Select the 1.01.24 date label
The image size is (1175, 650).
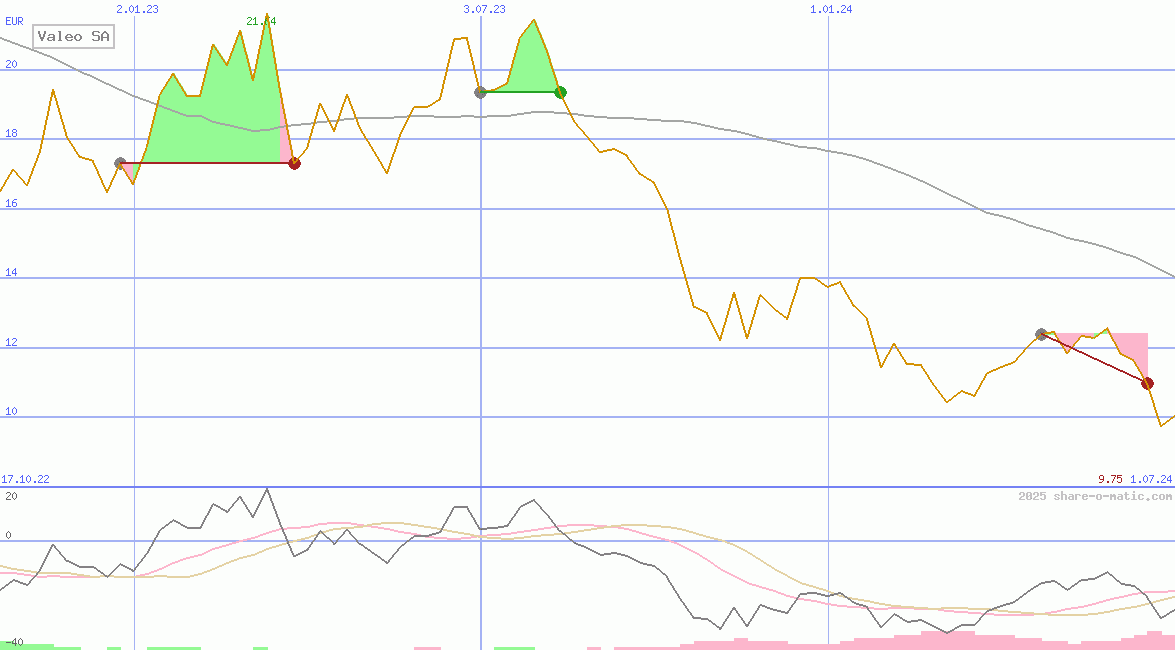(x=831, y=9)
